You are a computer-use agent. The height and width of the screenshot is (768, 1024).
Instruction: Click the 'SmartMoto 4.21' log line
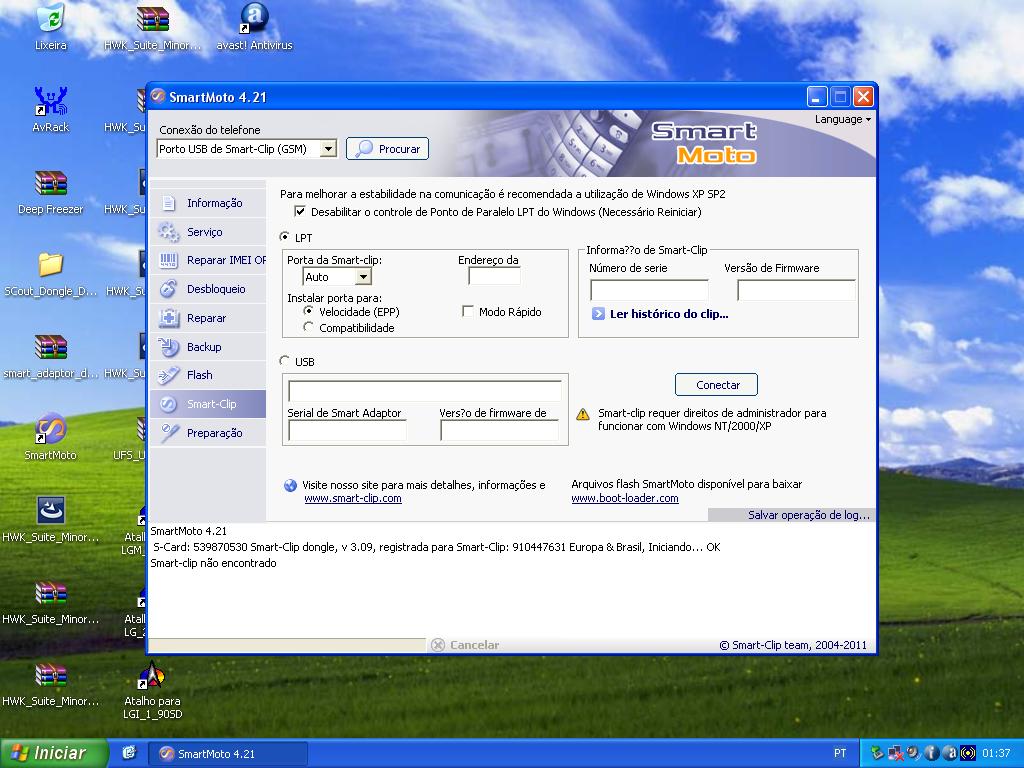point(189,531)
